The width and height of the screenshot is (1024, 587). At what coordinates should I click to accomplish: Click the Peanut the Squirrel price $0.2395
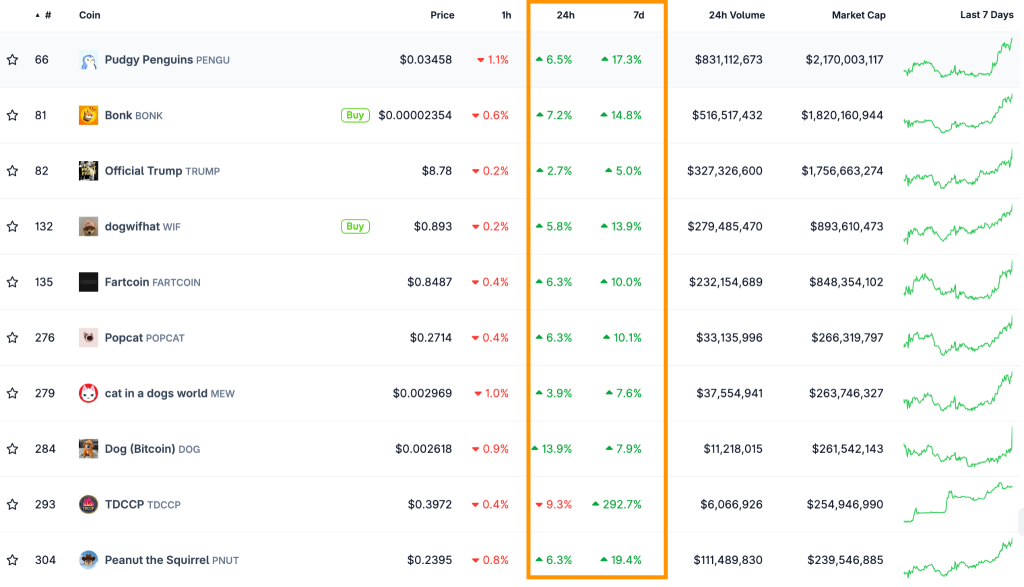tap(430, 560)
